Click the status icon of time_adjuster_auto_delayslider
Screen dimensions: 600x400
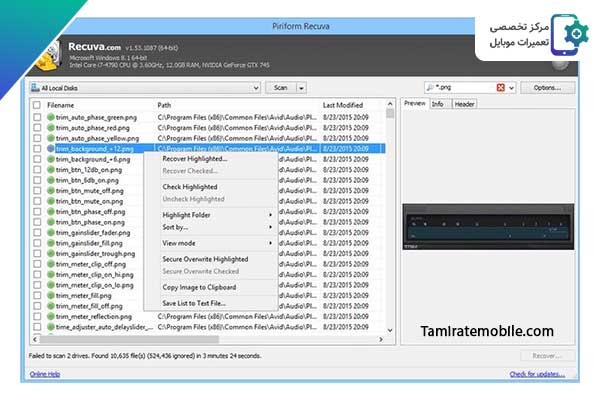[51, 327]
